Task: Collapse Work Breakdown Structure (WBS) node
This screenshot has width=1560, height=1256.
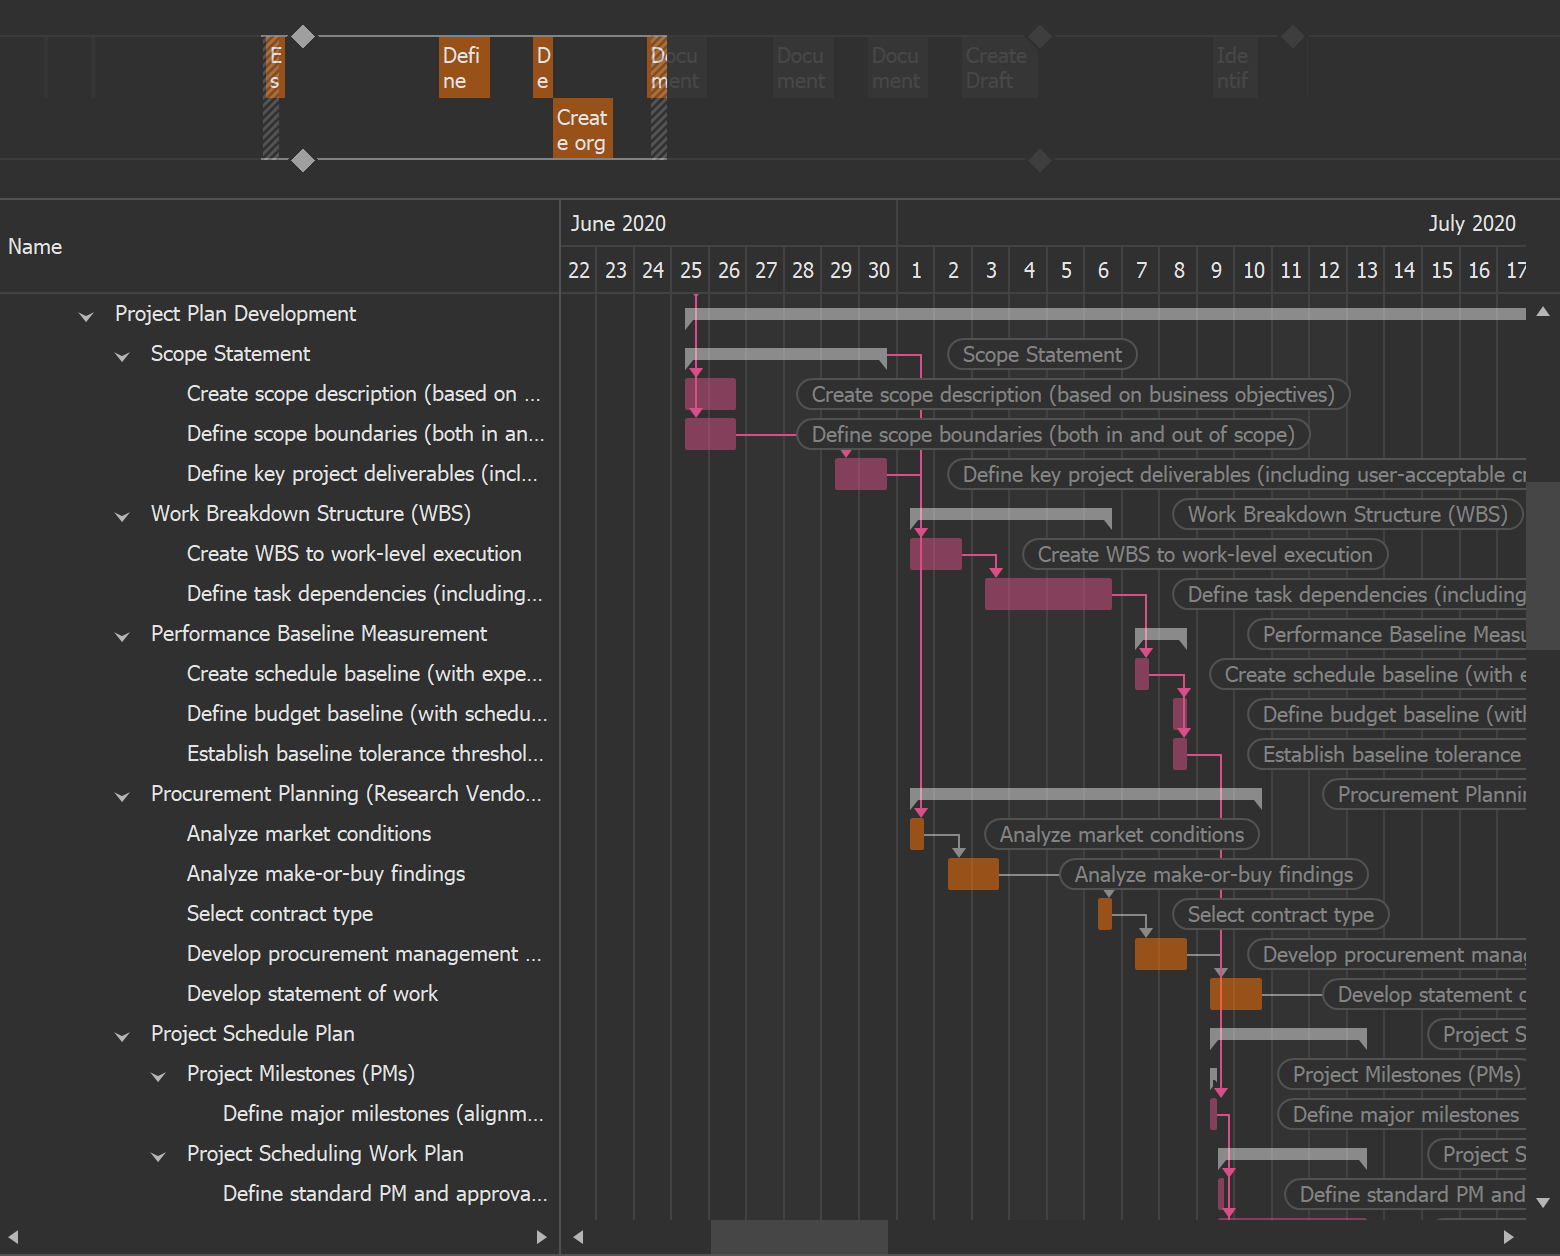Action: [x=122, y=516]
